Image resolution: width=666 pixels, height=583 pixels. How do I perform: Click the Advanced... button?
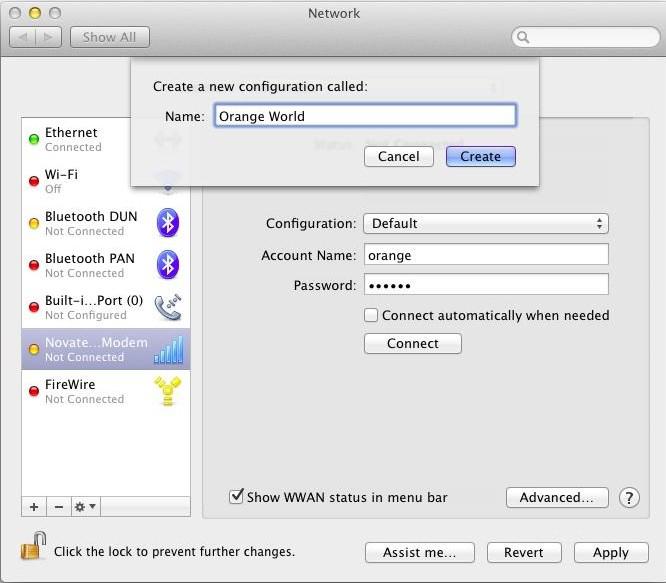557,497
